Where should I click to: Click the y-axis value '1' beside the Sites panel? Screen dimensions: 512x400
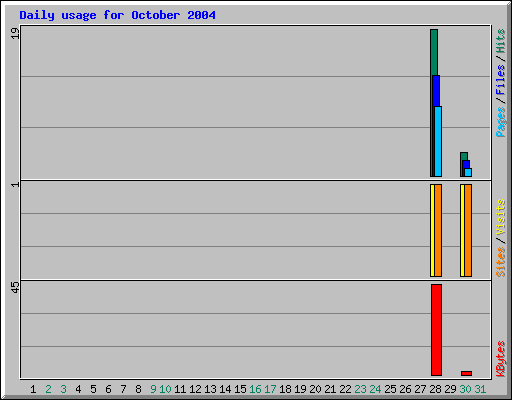point(15,184)
